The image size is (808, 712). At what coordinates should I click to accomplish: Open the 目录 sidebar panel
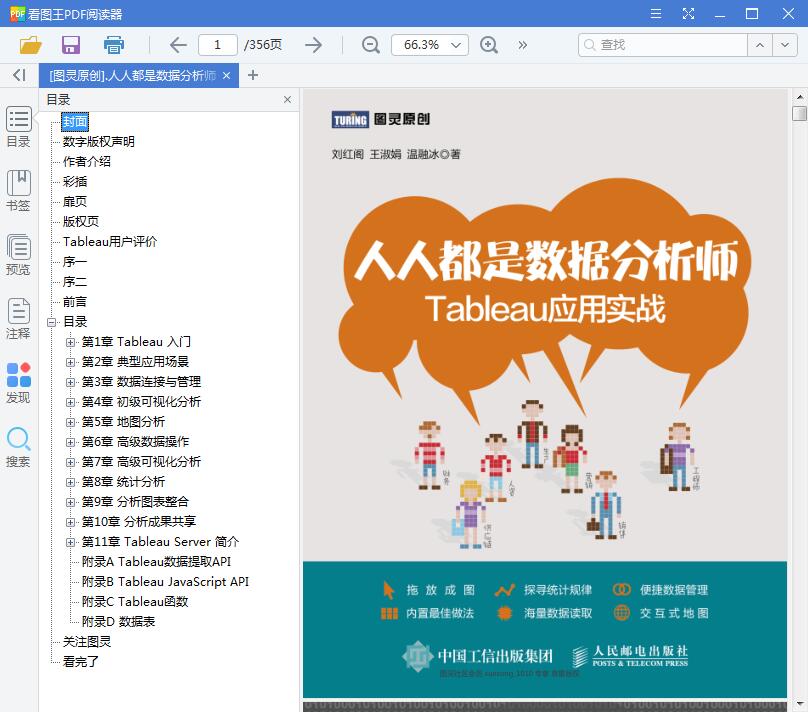pos(19,127)
